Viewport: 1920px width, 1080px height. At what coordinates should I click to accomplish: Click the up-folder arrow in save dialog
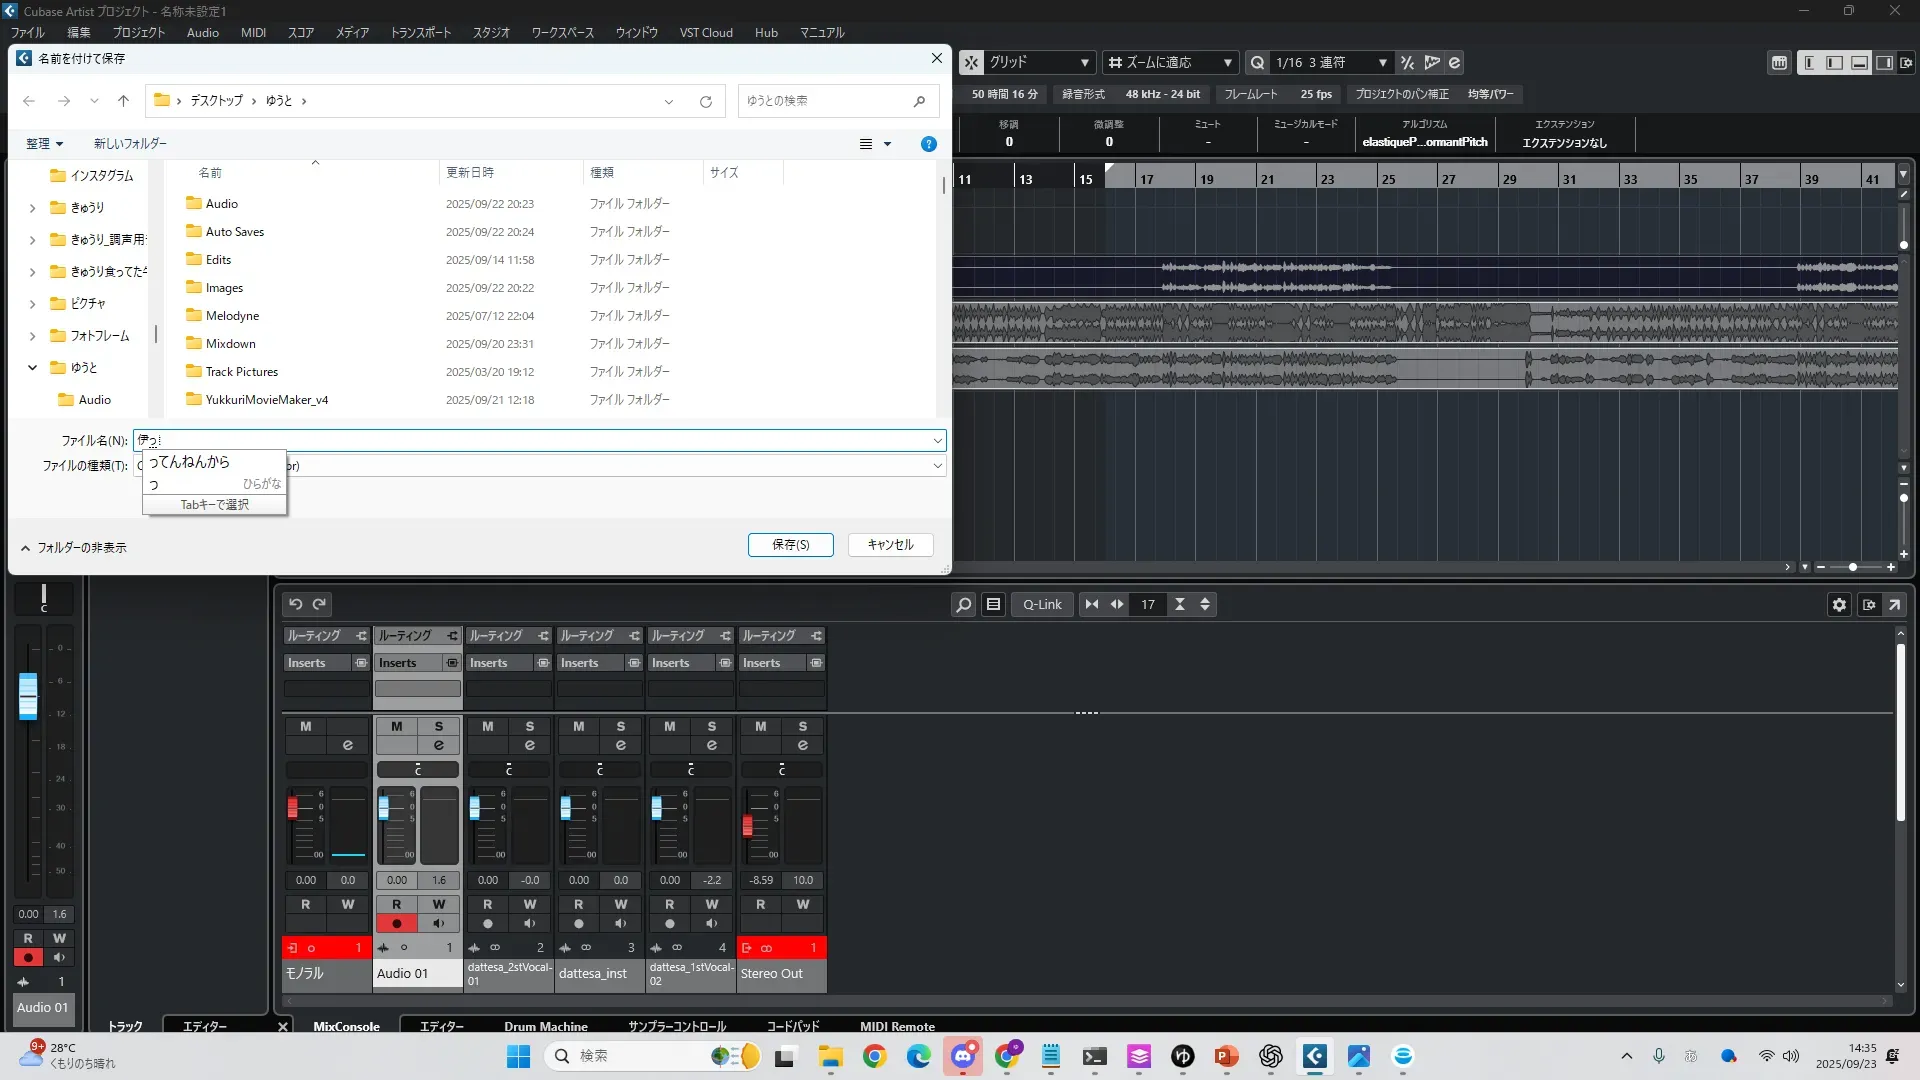point(123,101)
